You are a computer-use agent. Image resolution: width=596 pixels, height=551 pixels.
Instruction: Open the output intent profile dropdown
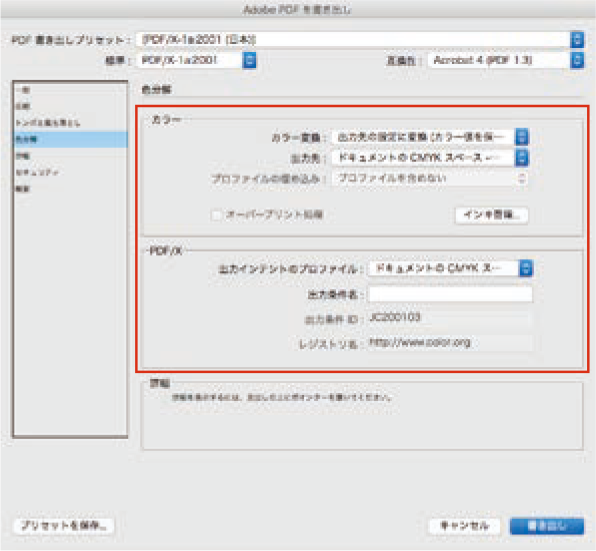point(450,268)
